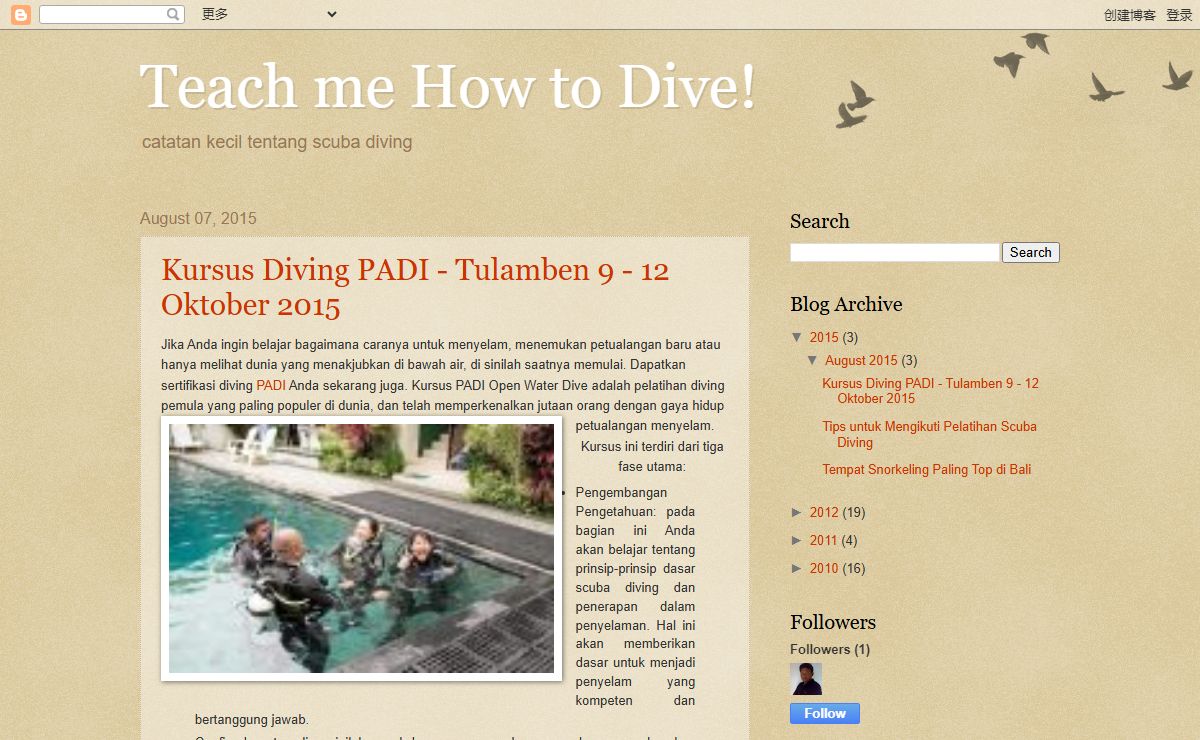
Task: Open the 2011 archive link
Action: 824,540
